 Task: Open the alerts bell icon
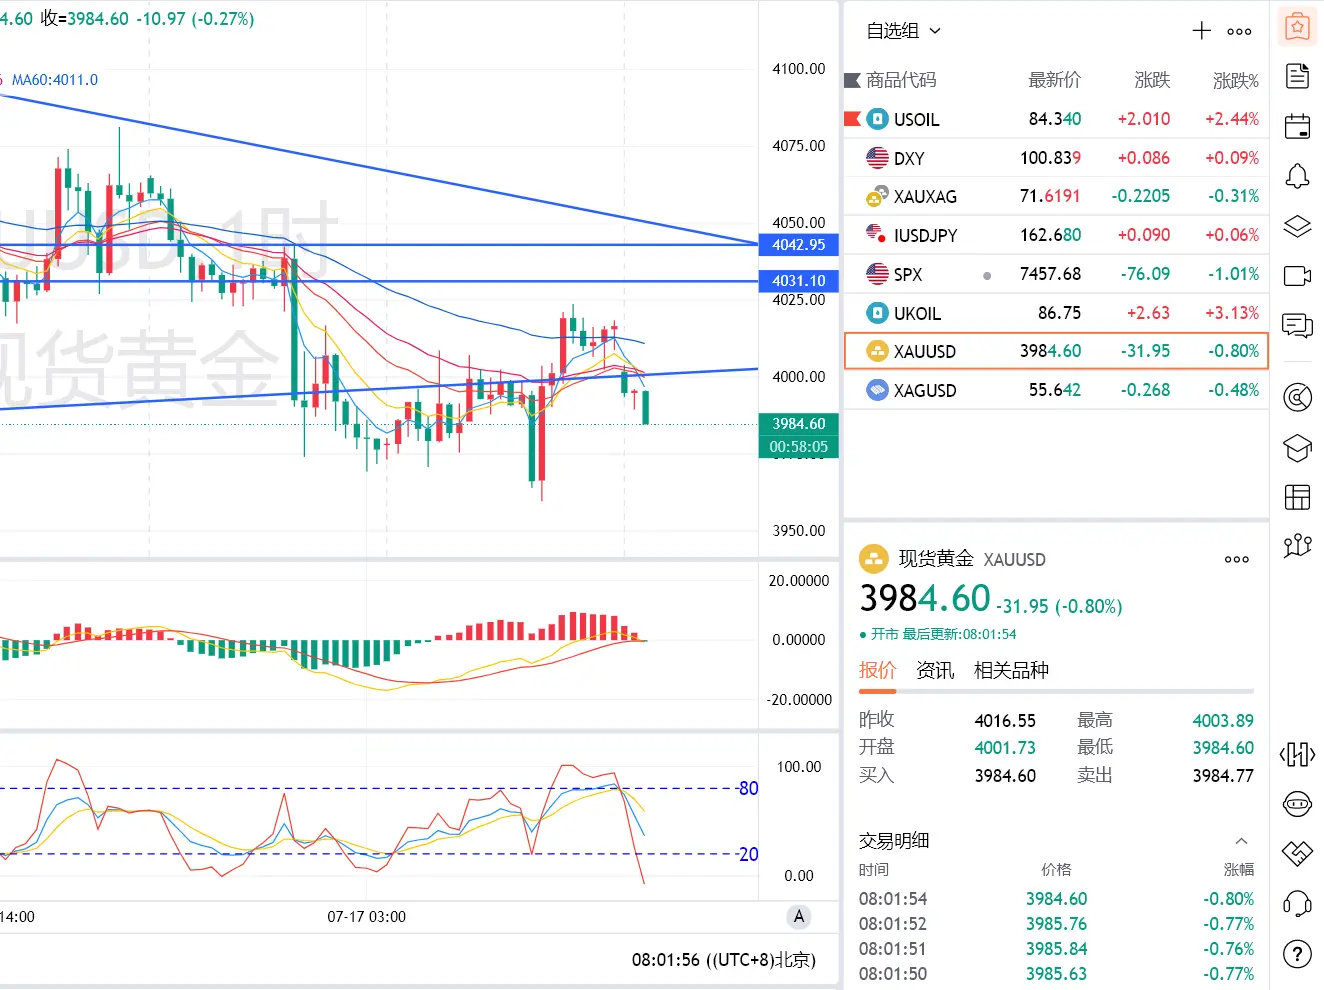pyautogui.click(x=1297, y=176)
